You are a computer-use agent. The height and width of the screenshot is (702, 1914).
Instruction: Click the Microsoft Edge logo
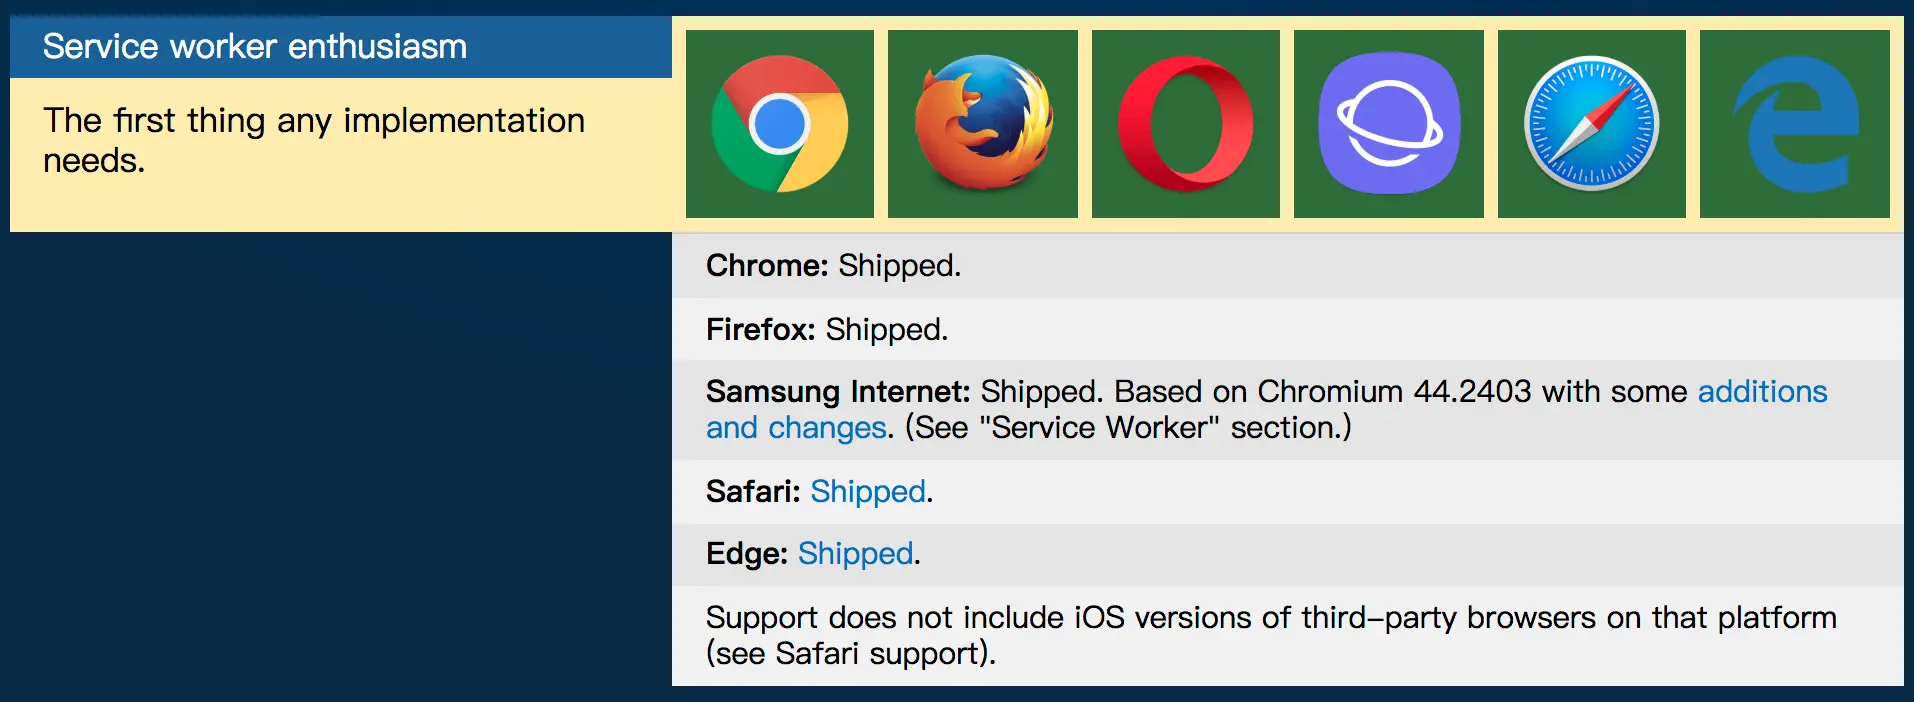pyautogui.click(x=1795, y=124)
